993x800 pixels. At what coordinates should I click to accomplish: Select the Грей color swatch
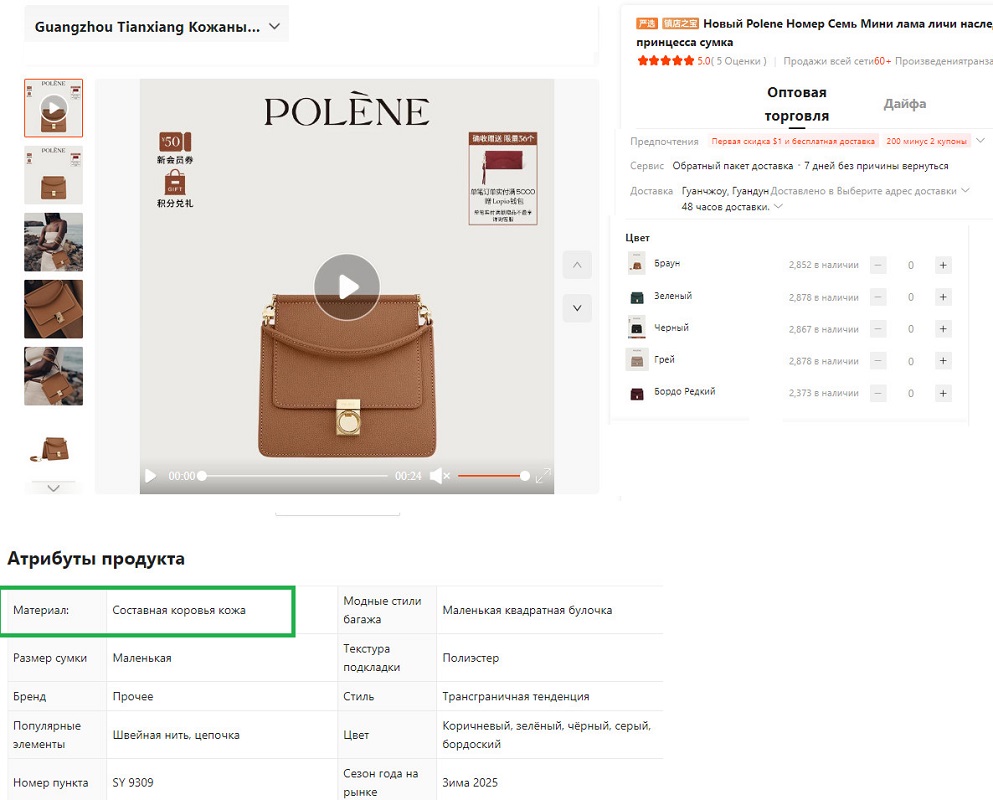tap(637, 360)
